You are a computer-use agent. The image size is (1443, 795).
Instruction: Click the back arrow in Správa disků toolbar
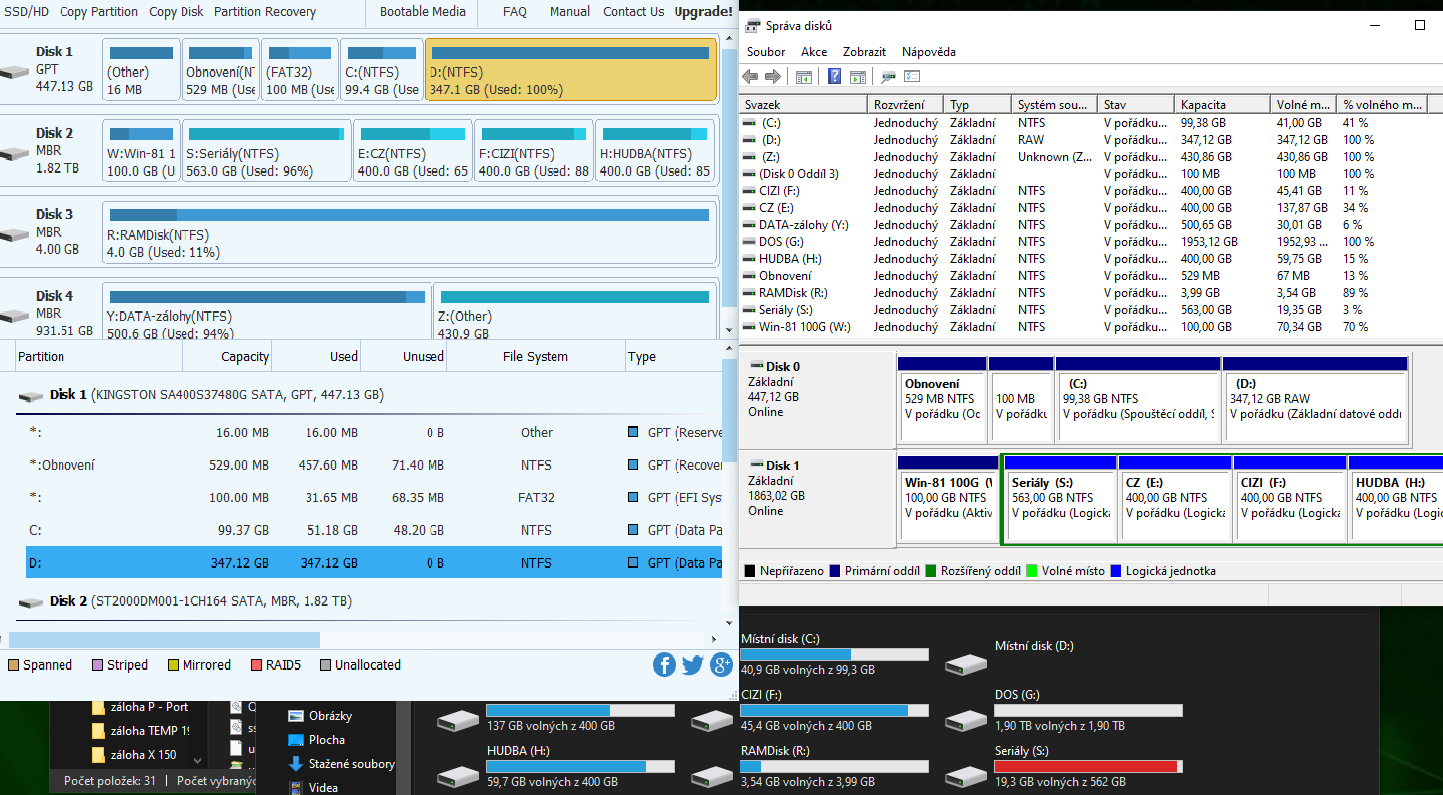[750, 77]
